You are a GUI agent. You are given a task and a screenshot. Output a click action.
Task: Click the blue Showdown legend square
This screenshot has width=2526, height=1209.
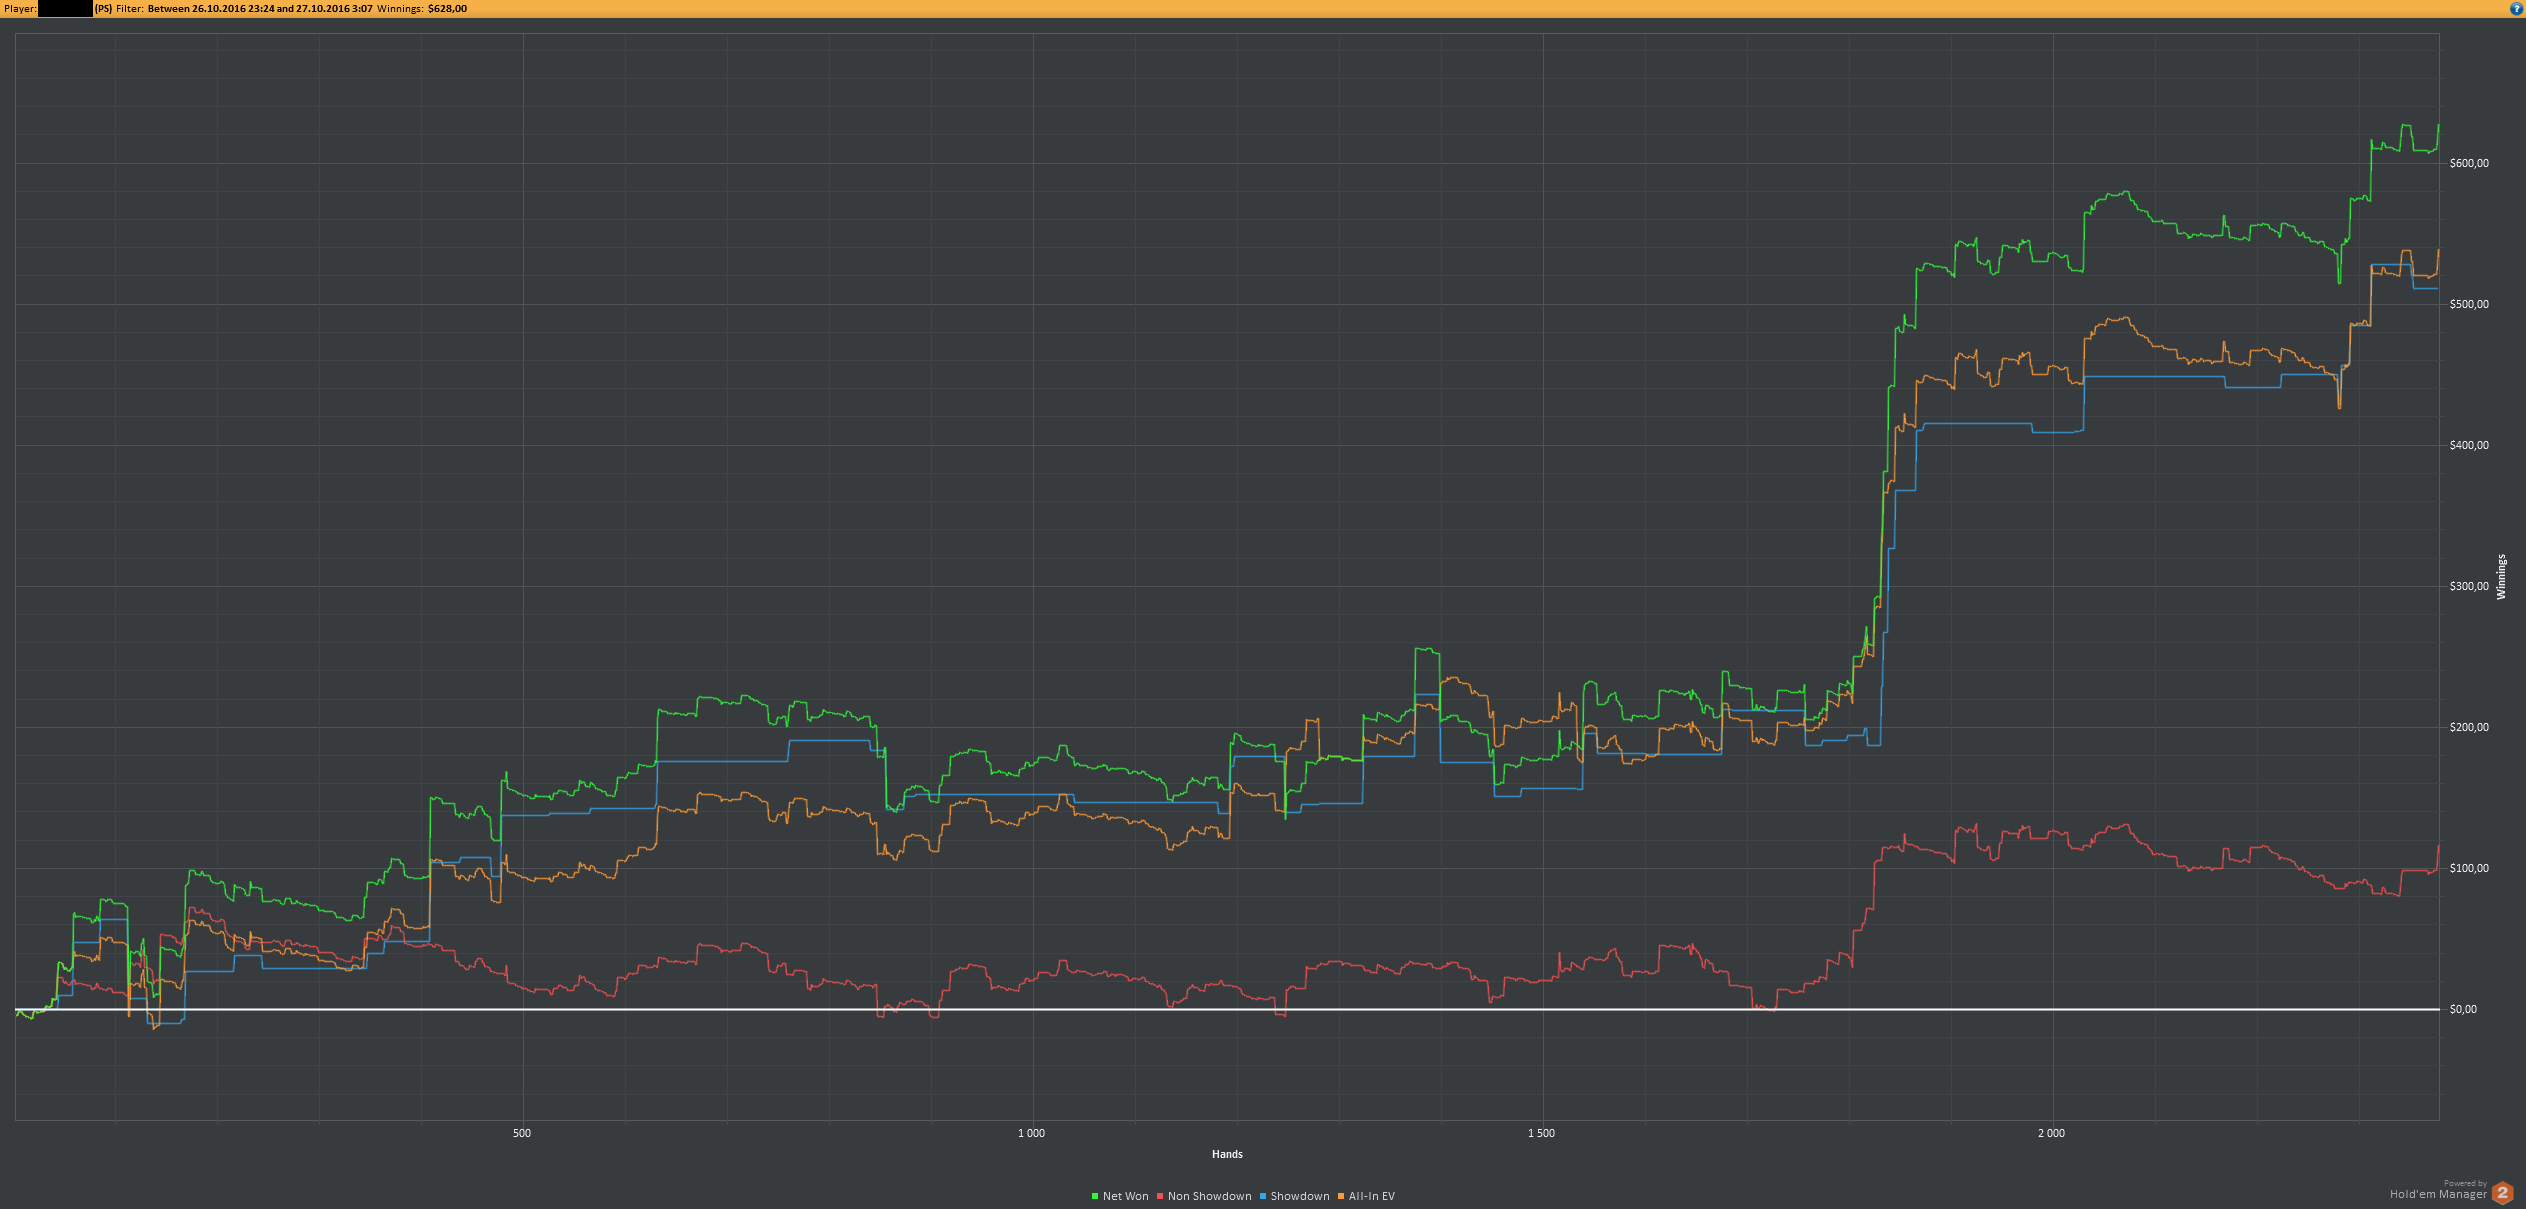point(1263,1196)
